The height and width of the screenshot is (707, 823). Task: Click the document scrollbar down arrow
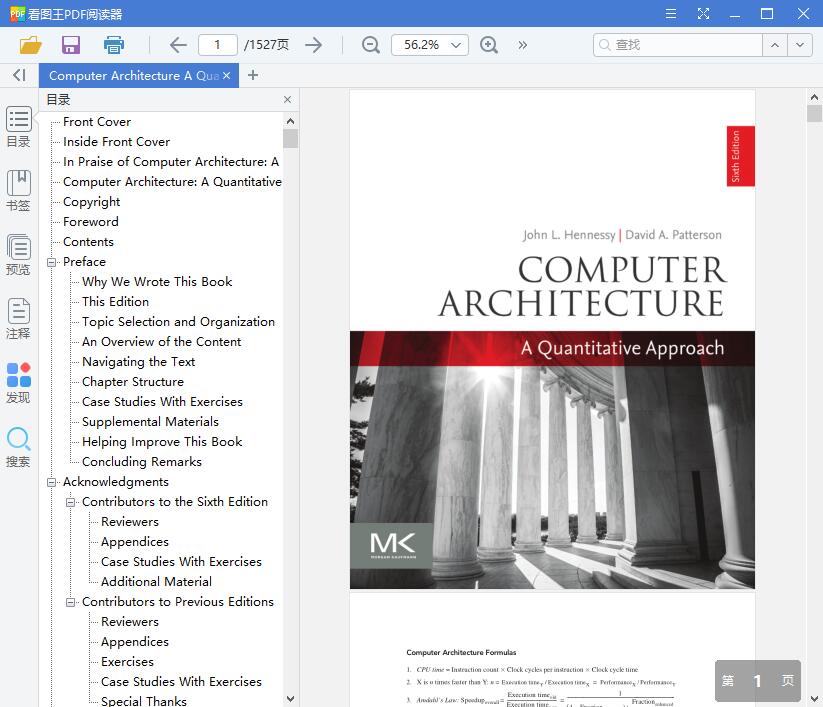pyautogui.click(x=814, y=699)
